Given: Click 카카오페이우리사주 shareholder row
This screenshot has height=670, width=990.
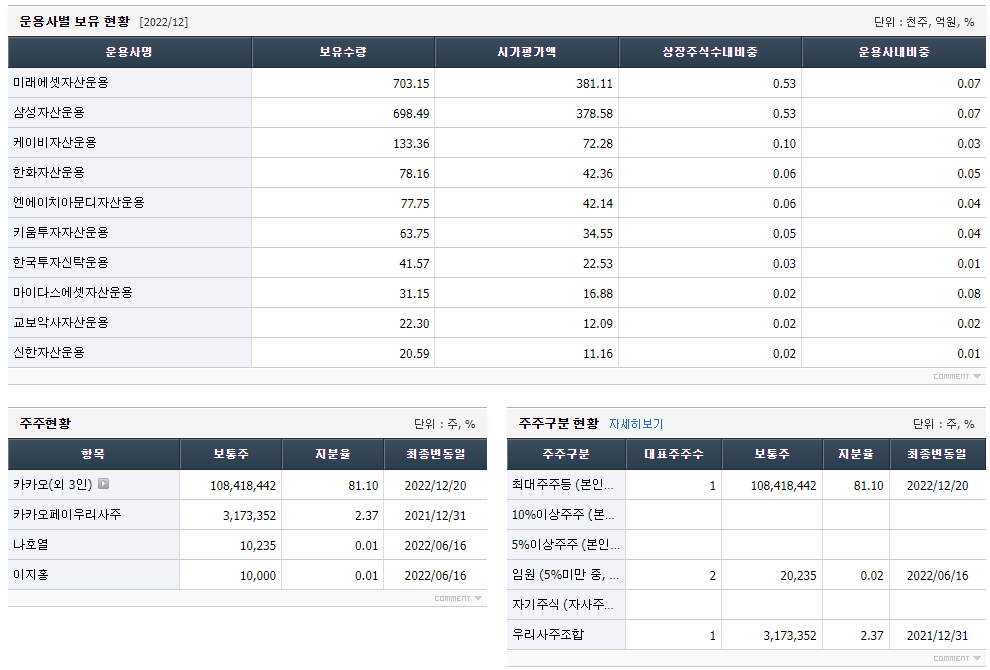Looking at the screenshot, I should [x=248, y=515].
